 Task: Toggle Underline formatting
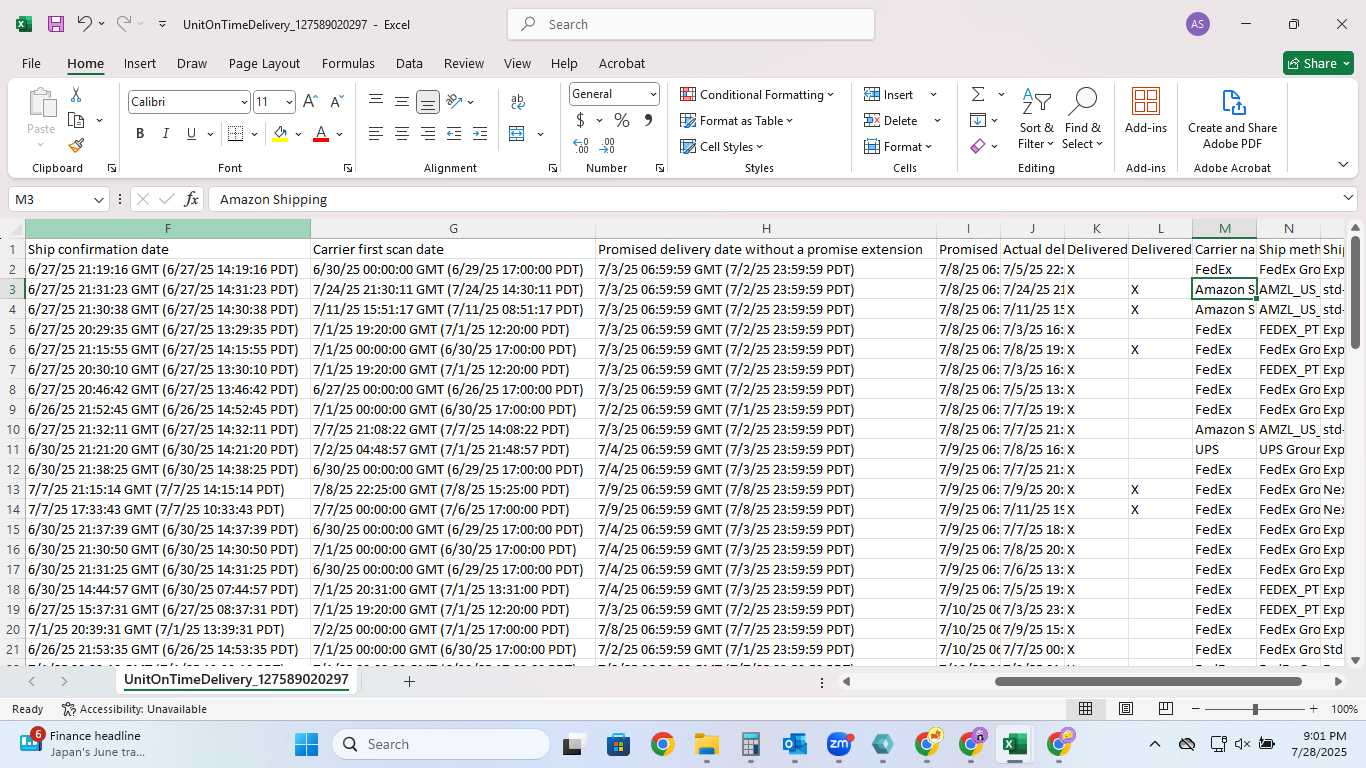click(x=191, y=134)
